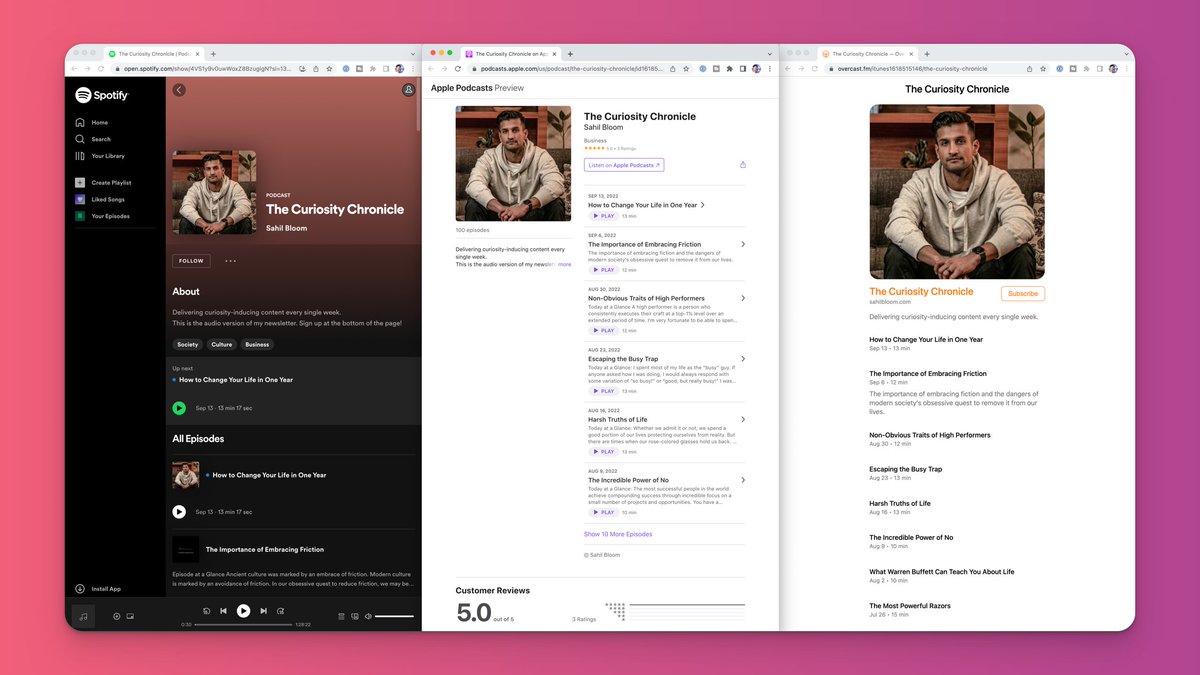Open Your Library in the Spotify sidebar
This screenshot has height=675, width=1200.
click(108, 156)
